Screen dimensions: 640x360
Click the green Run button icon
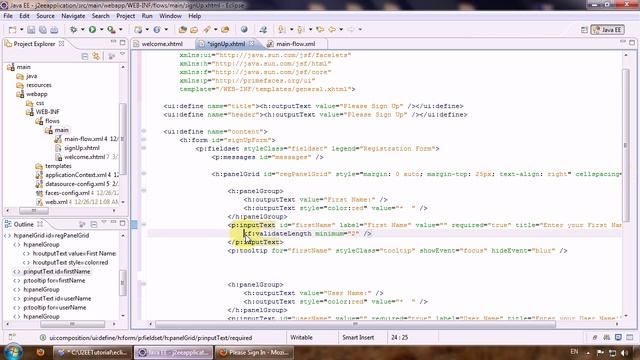pyautogui.click(x=92, y=29)
